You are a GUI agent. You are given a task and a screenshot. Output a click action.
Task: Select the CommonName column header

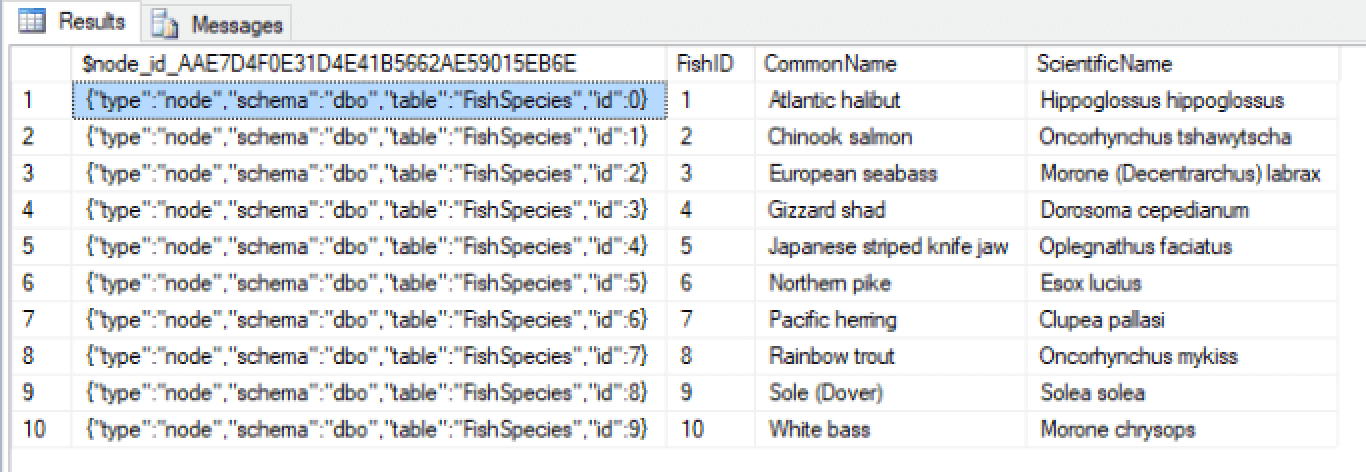pyautogui.click(x=890, y=64)
